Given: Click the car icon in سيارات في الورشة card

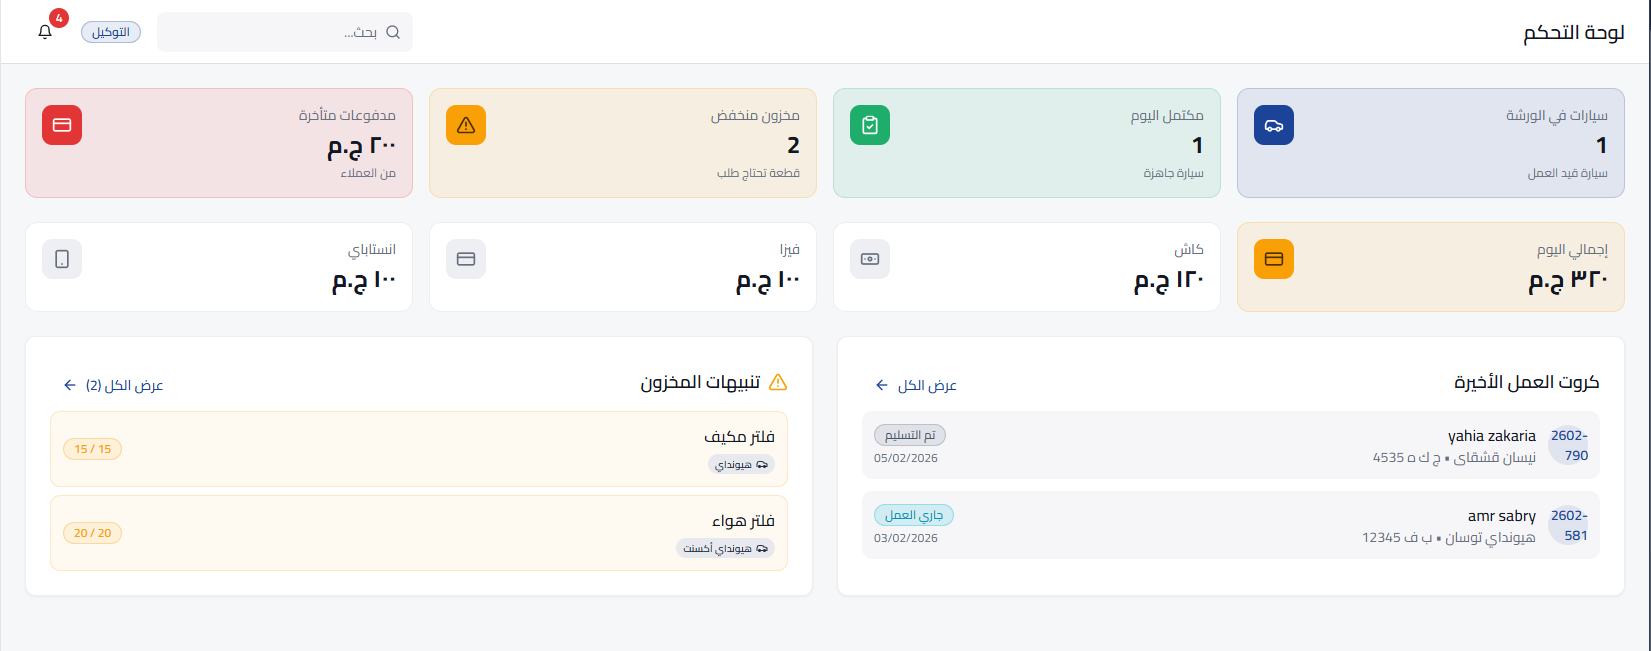Looking at the screenshot, I should pos(1274,125).
